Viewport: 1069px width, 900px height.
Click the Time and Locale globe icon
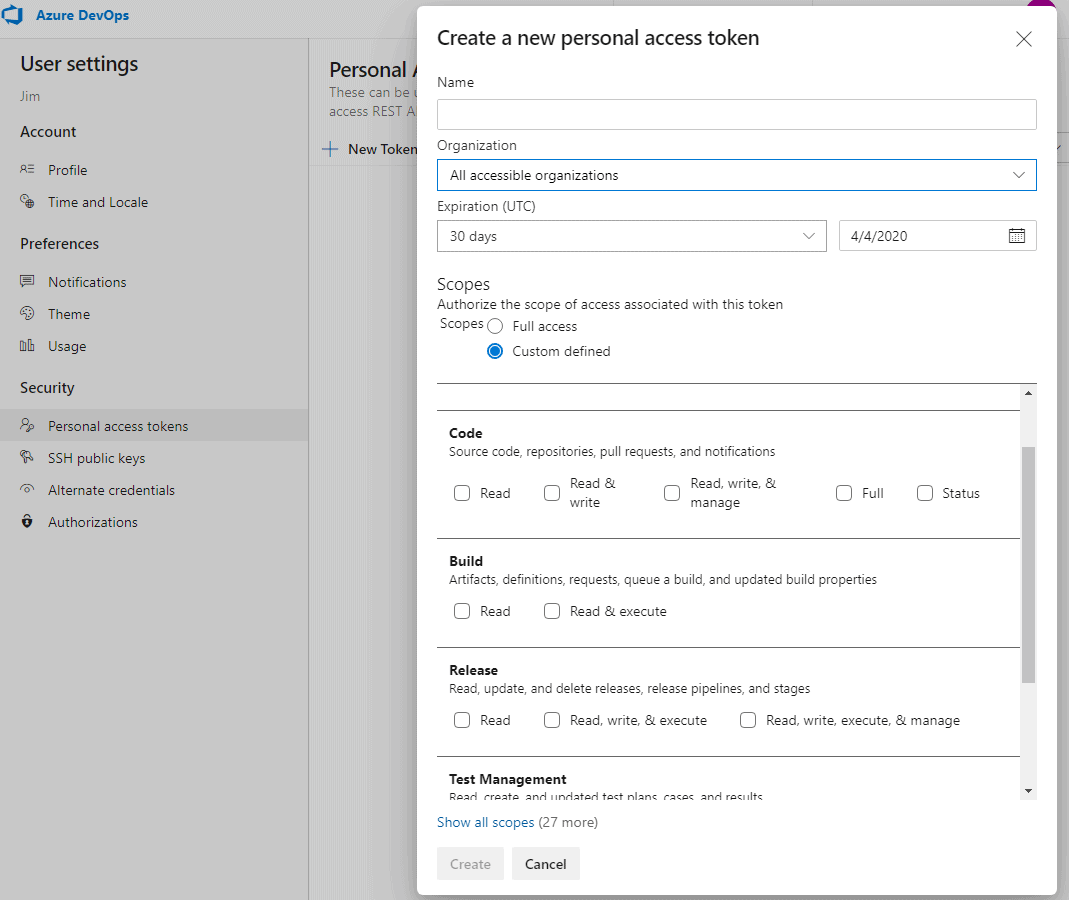coord(27,201)
